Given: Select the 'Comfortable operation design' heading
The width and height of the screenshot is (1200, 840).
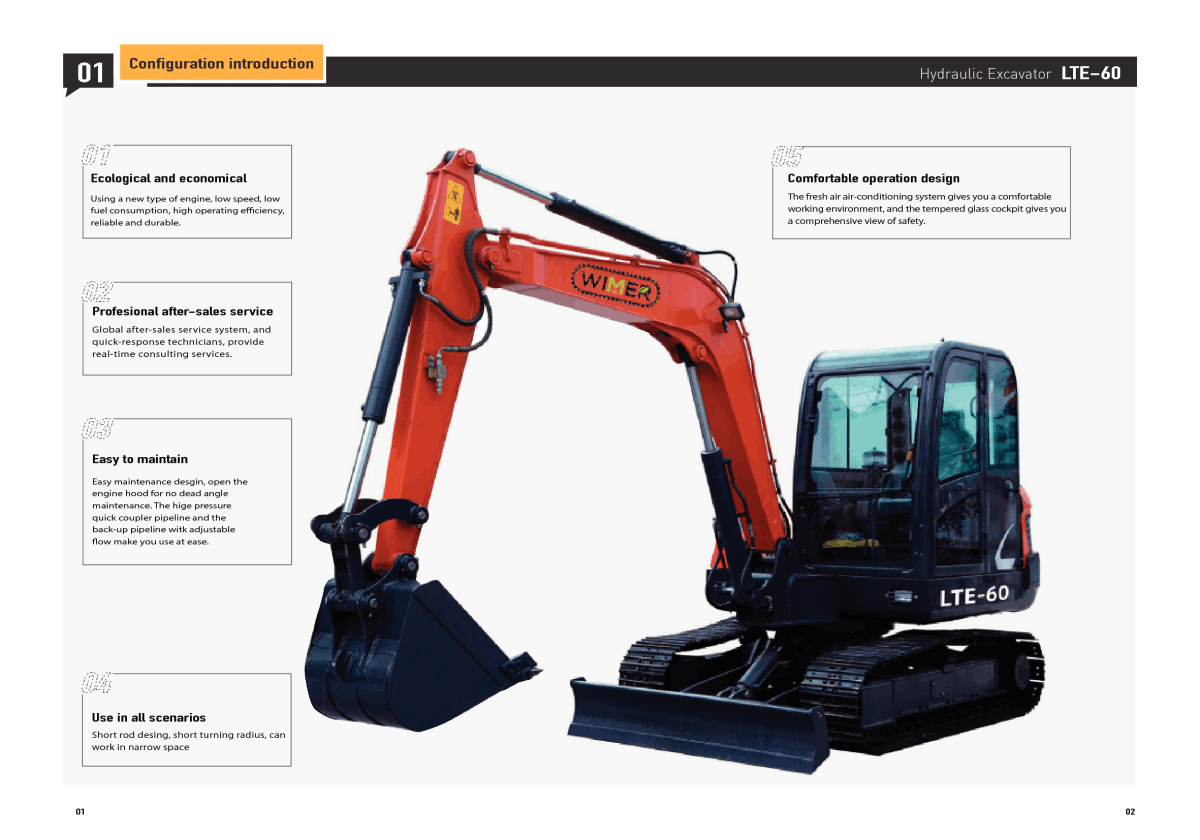Looking at the screenshot, I should 873,178.
